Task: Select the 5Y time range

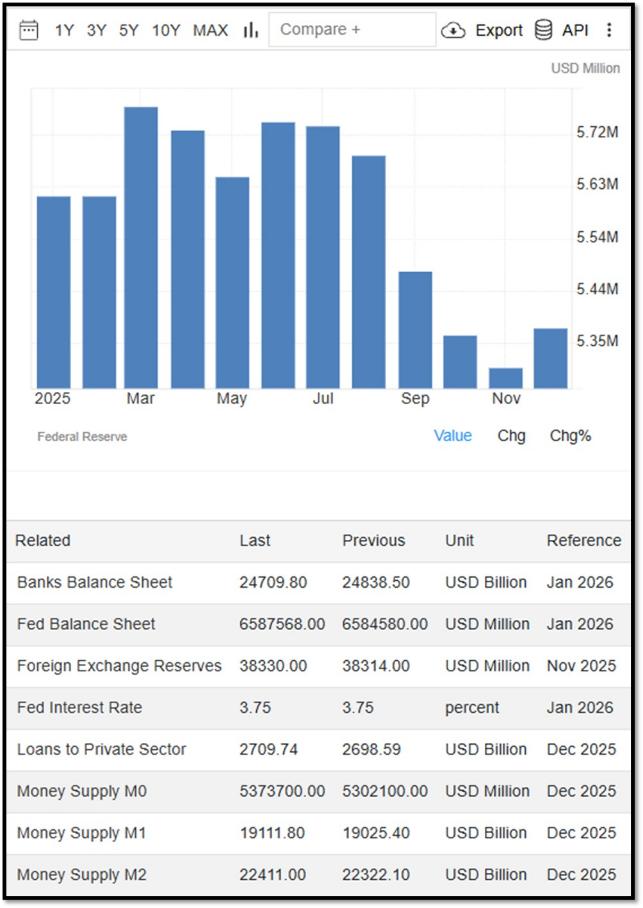Action: pyautogui.click(x=129, y=30)
